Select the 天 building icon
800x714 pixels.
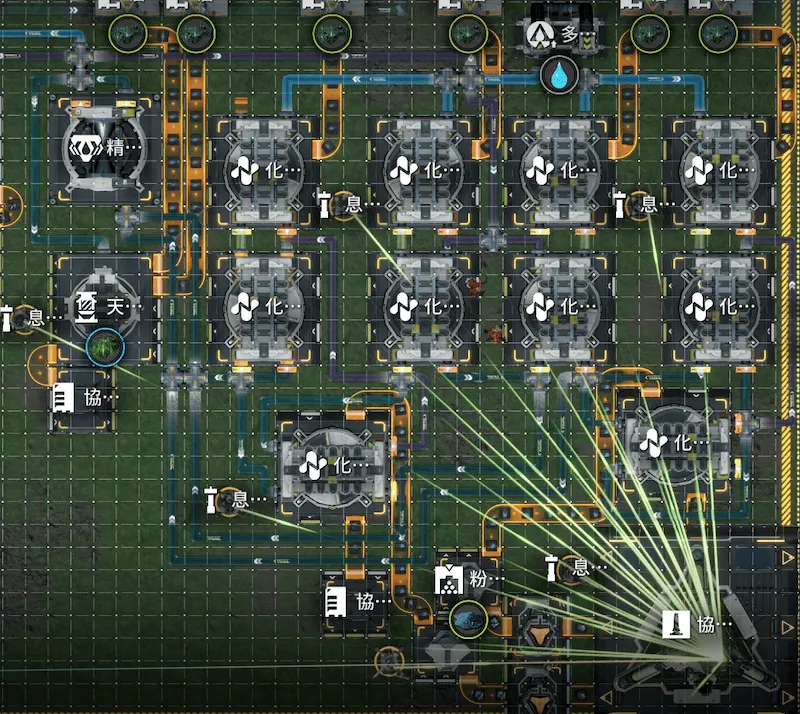point(86,308)
